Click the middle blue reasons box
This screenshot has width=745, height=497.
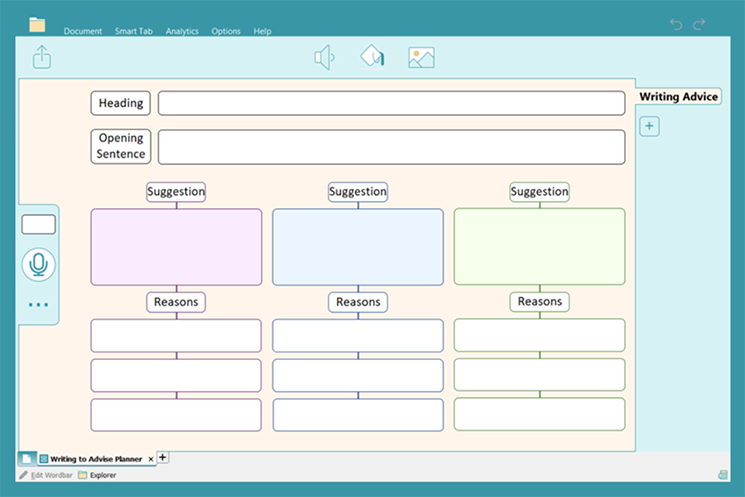point(358,375)
